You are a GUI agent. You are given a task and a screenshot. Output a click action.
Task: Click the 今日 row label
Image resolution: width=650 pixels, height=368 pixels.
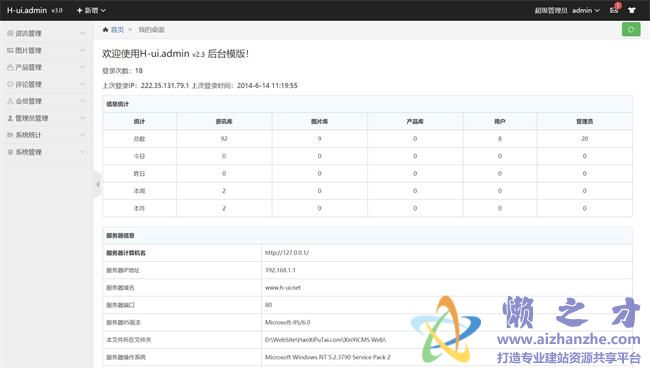139,156
